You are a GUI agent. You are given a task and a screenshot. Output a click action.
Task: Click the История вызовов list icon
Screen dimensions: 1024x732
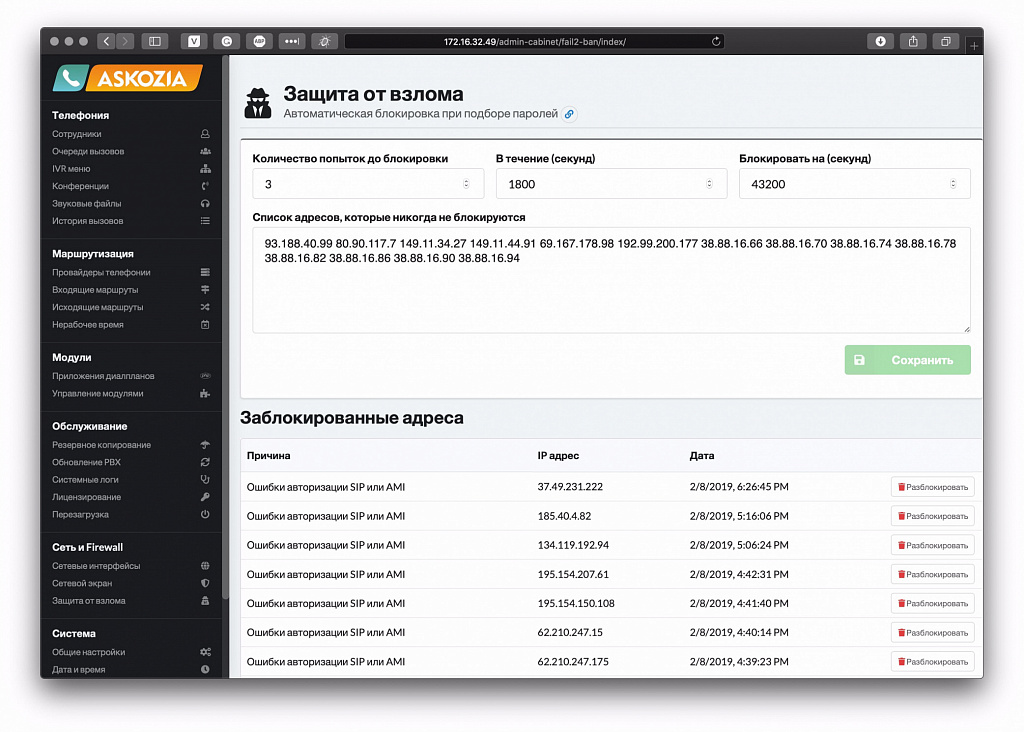[x=205, y=221]
